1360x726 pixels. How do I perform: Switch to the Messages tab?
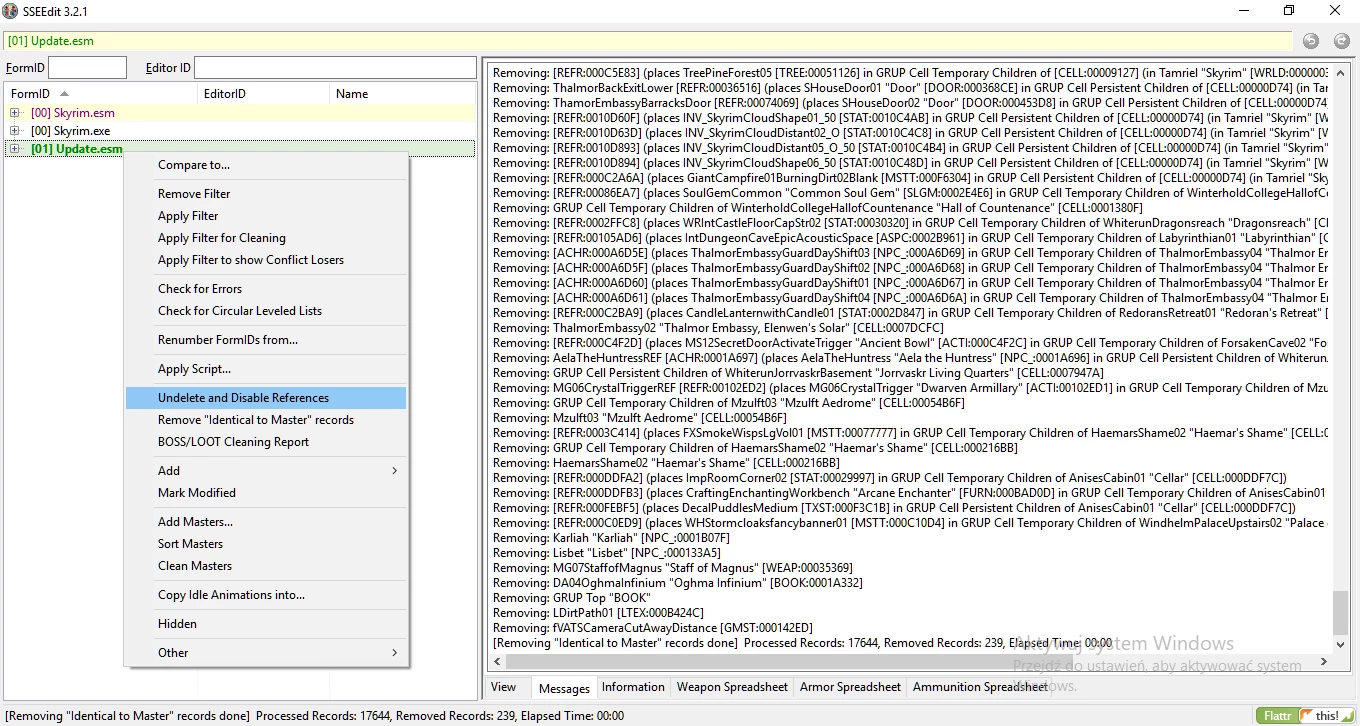click(x=564, y=688)
